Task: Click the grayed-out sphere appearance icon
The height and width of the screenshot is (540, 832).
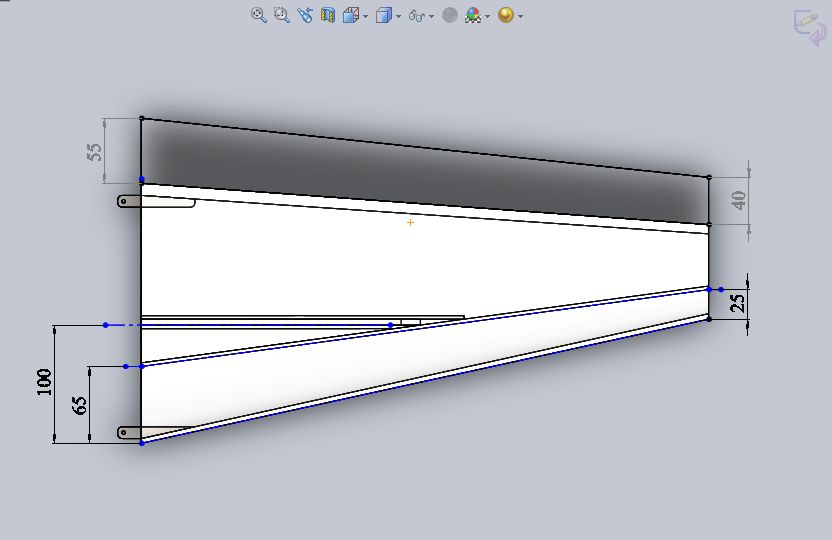Action: tap(450, 15)
